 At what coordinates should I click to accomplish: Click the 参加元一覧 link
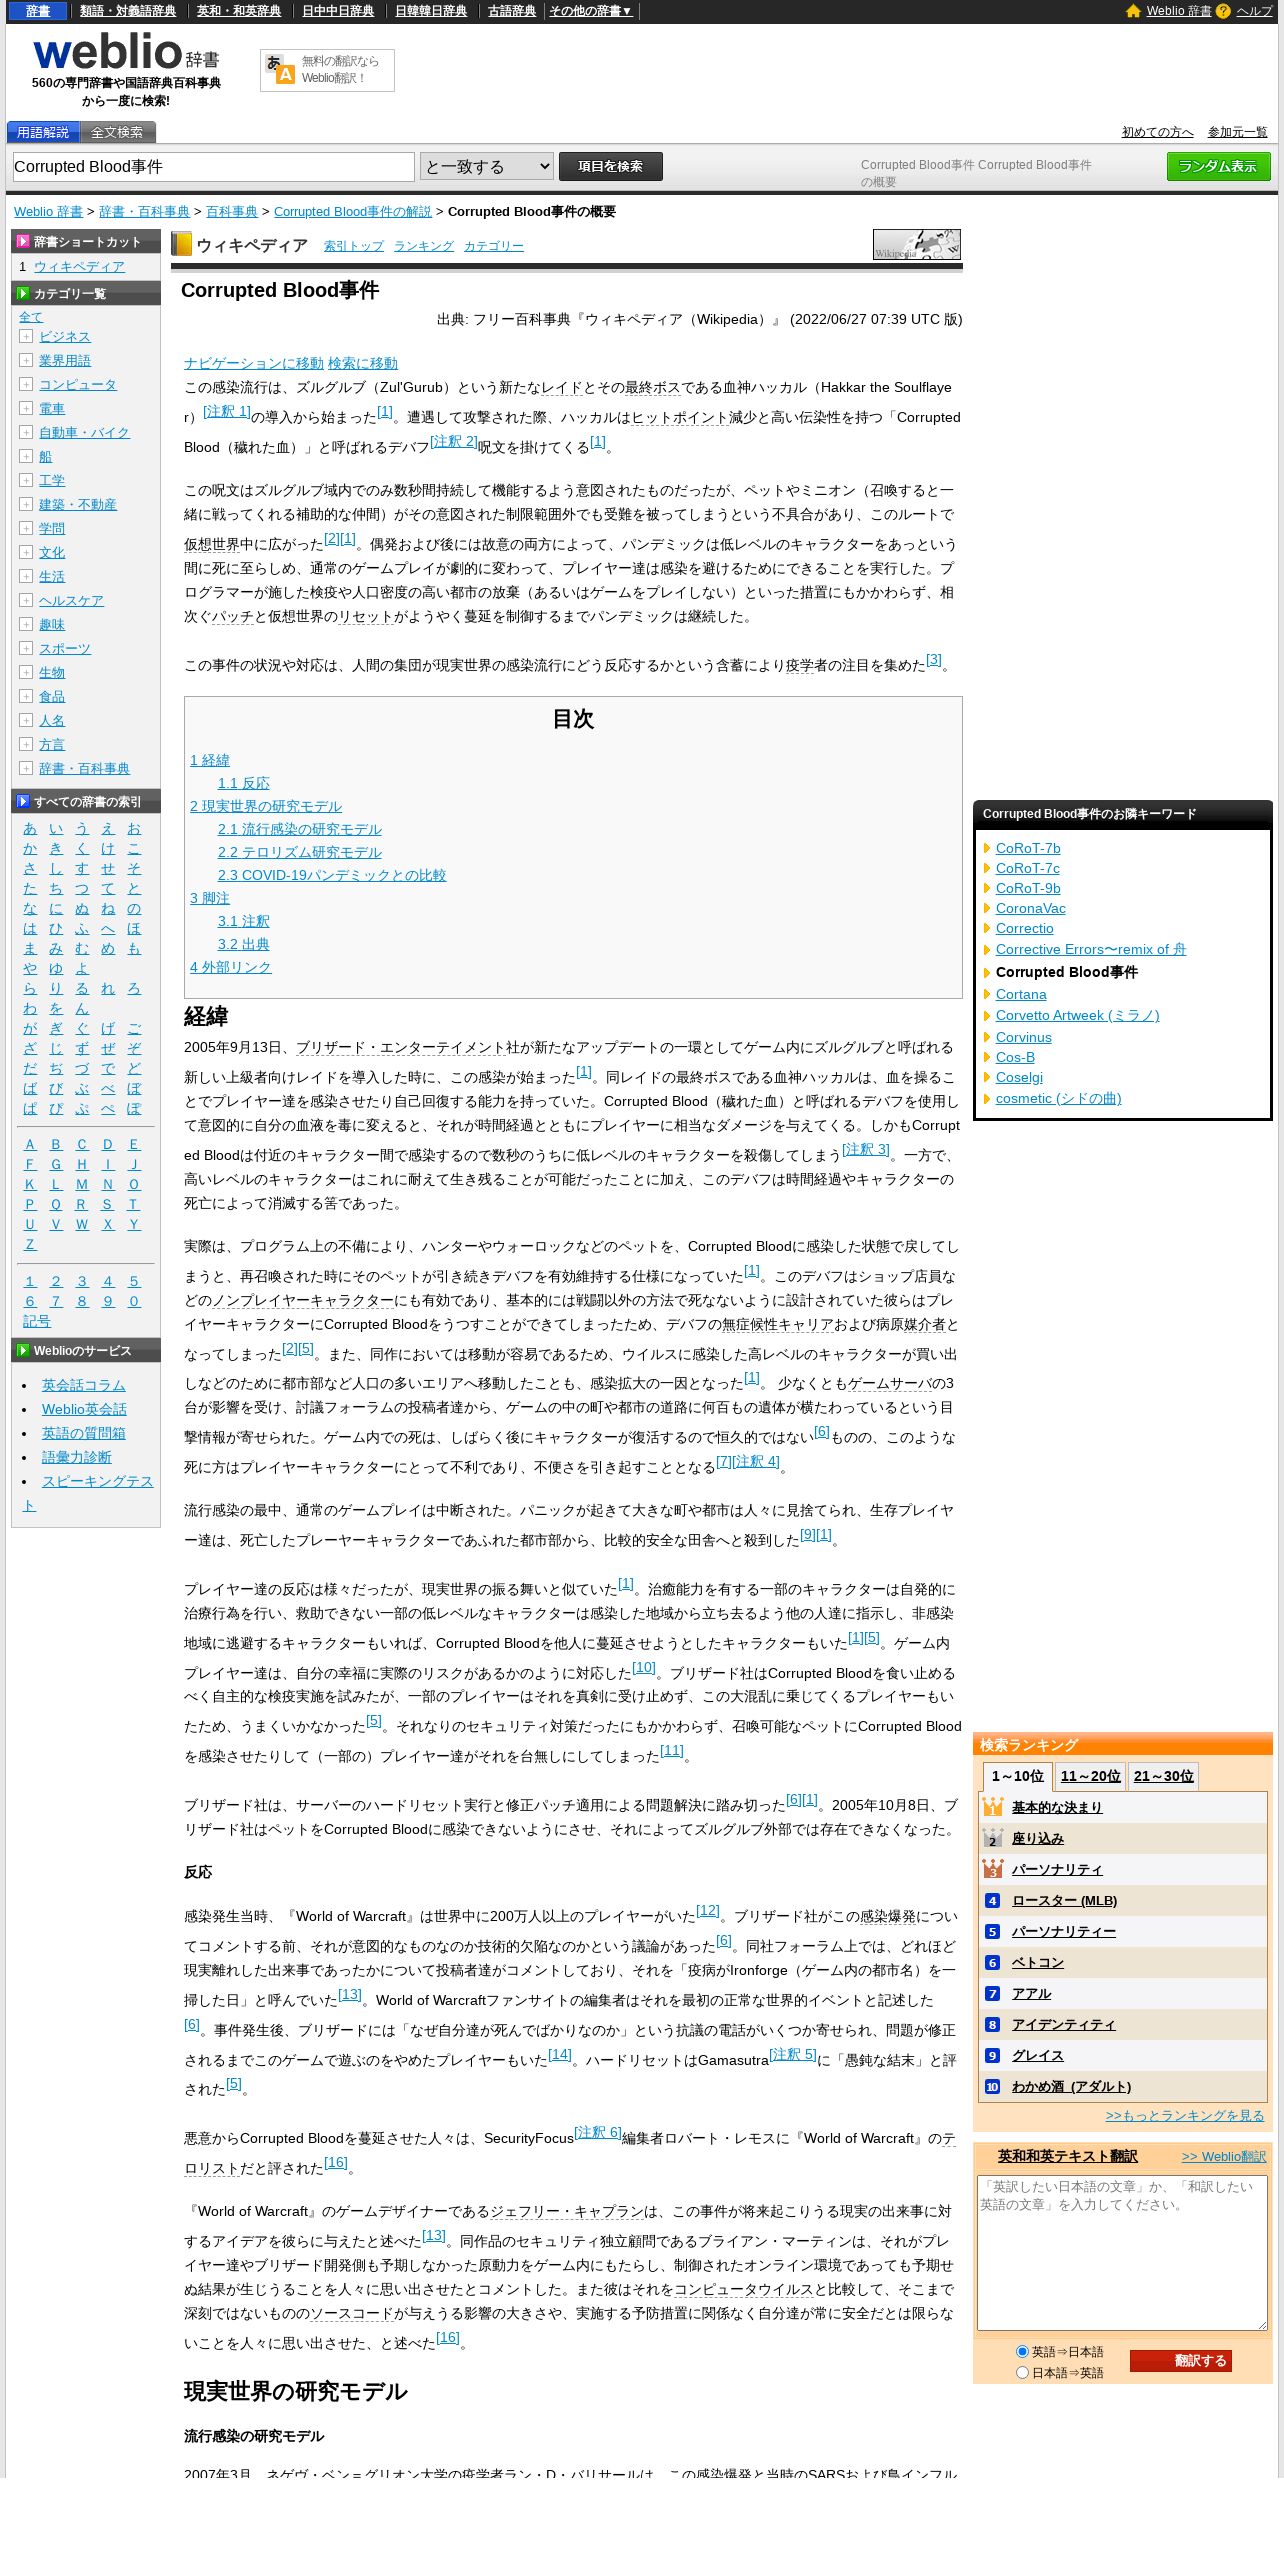[1237, 132]
